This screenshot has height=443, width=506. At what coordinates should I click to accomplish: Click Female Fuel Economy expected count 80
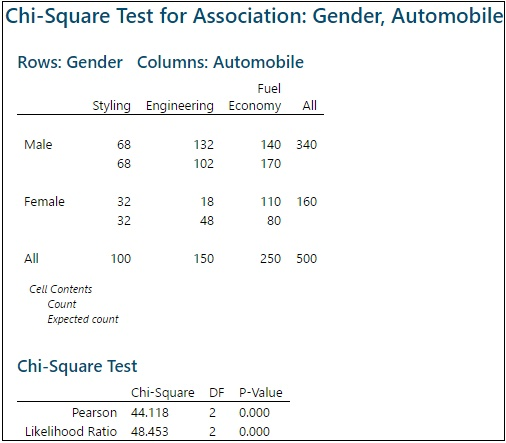click(x=274, y=221)
